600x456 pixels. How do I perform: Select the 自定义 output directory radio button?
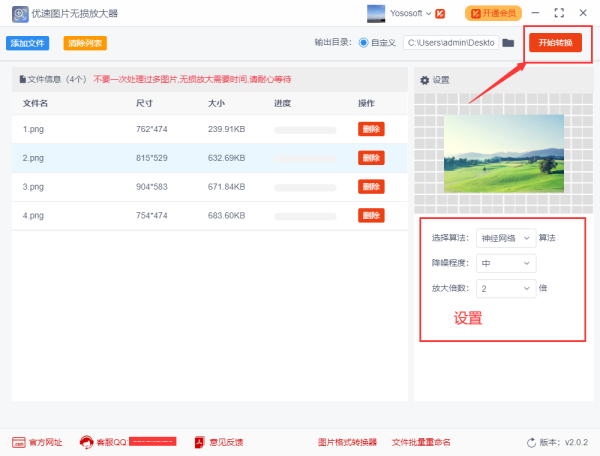click(x=363, y=43)
